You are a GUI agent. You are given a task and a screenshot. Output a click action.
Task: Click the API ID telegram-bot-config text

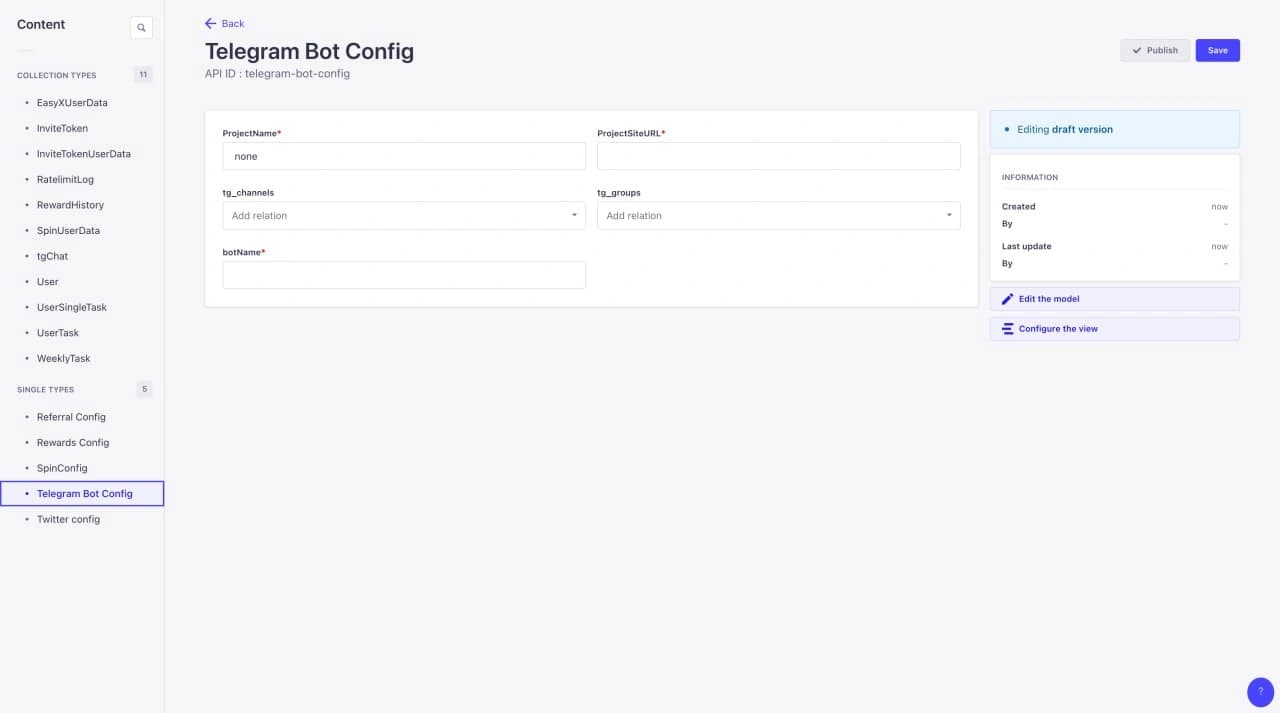coord(277,74)
